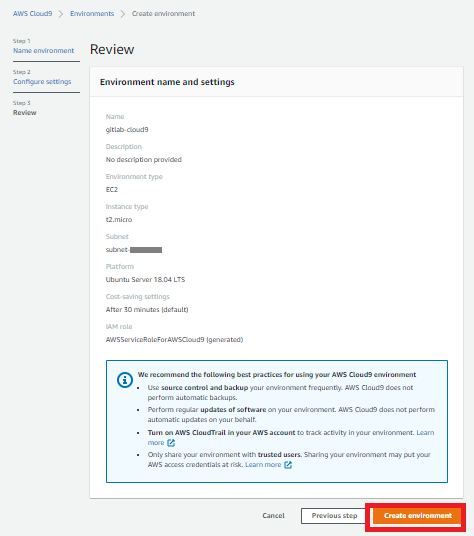Viewport: 474px width, 536px height.
Task: Click the orange Create environment button
Action: pyautogui.click(x=417, y=515)
